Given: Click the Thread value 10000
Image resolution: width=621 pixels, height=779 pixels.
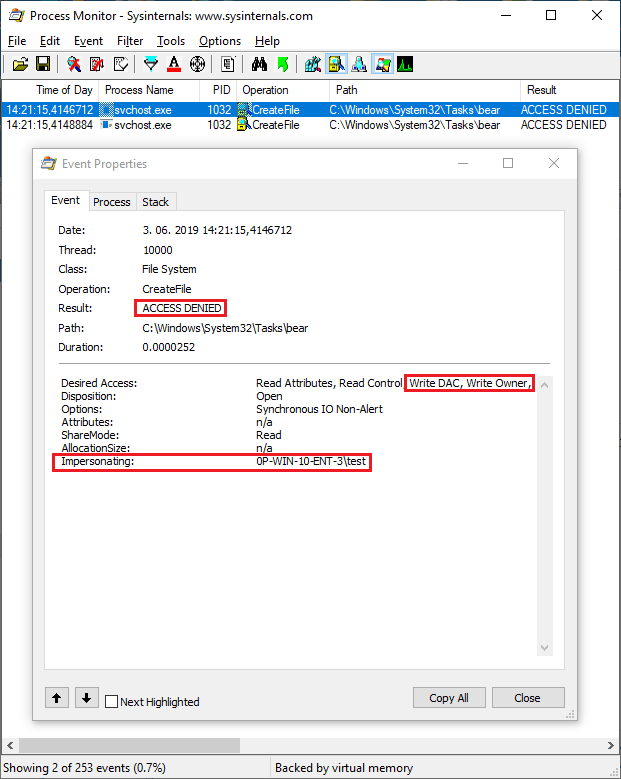Looking at the screenshot, I should [x=158, y=250].
